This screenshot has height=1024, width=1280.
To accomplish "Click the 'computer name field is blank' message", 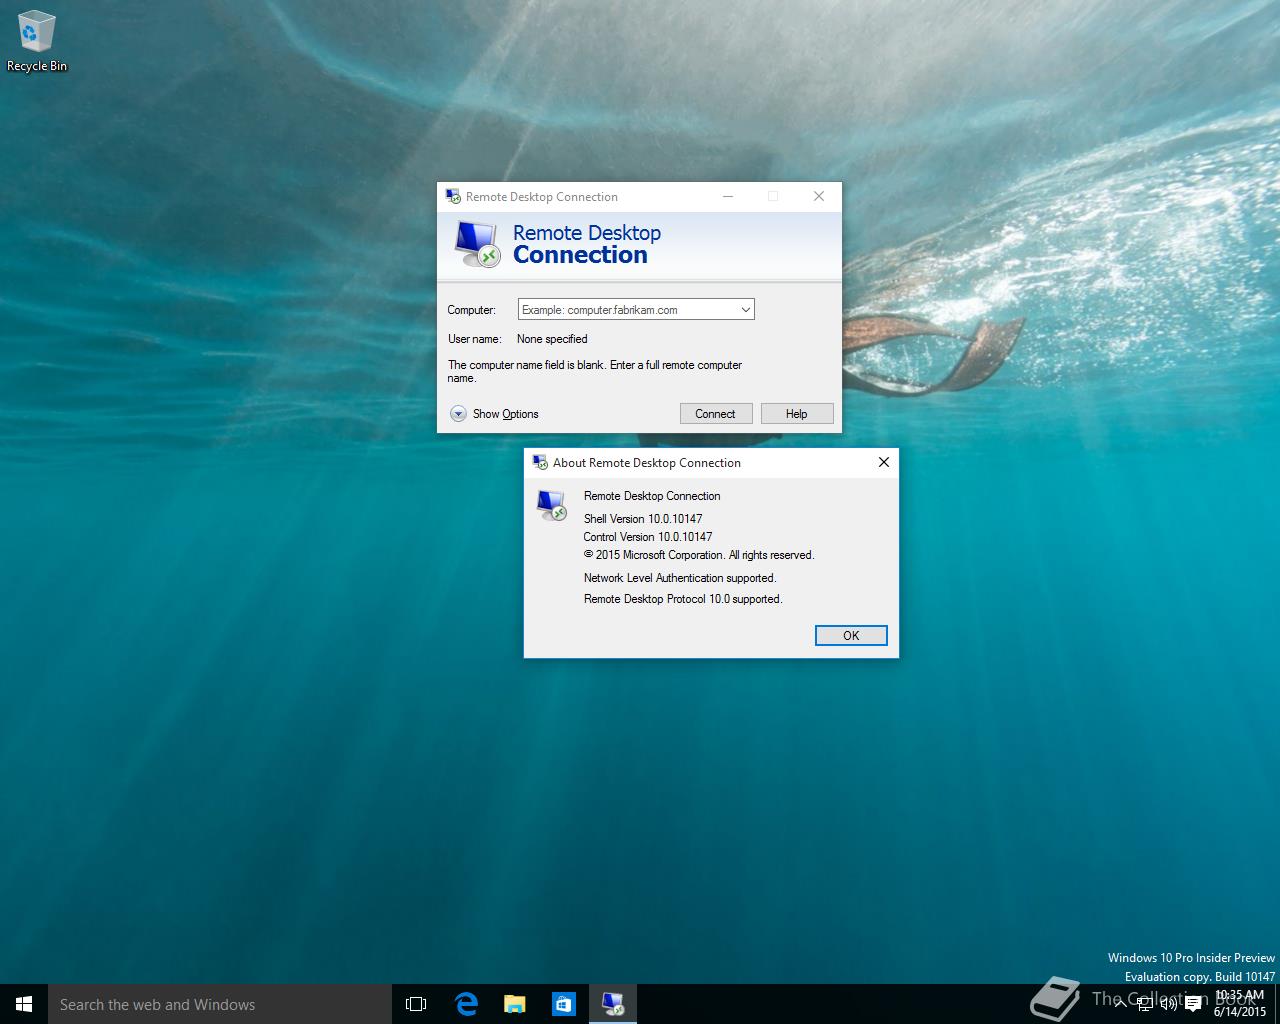I will pos(595,371).
